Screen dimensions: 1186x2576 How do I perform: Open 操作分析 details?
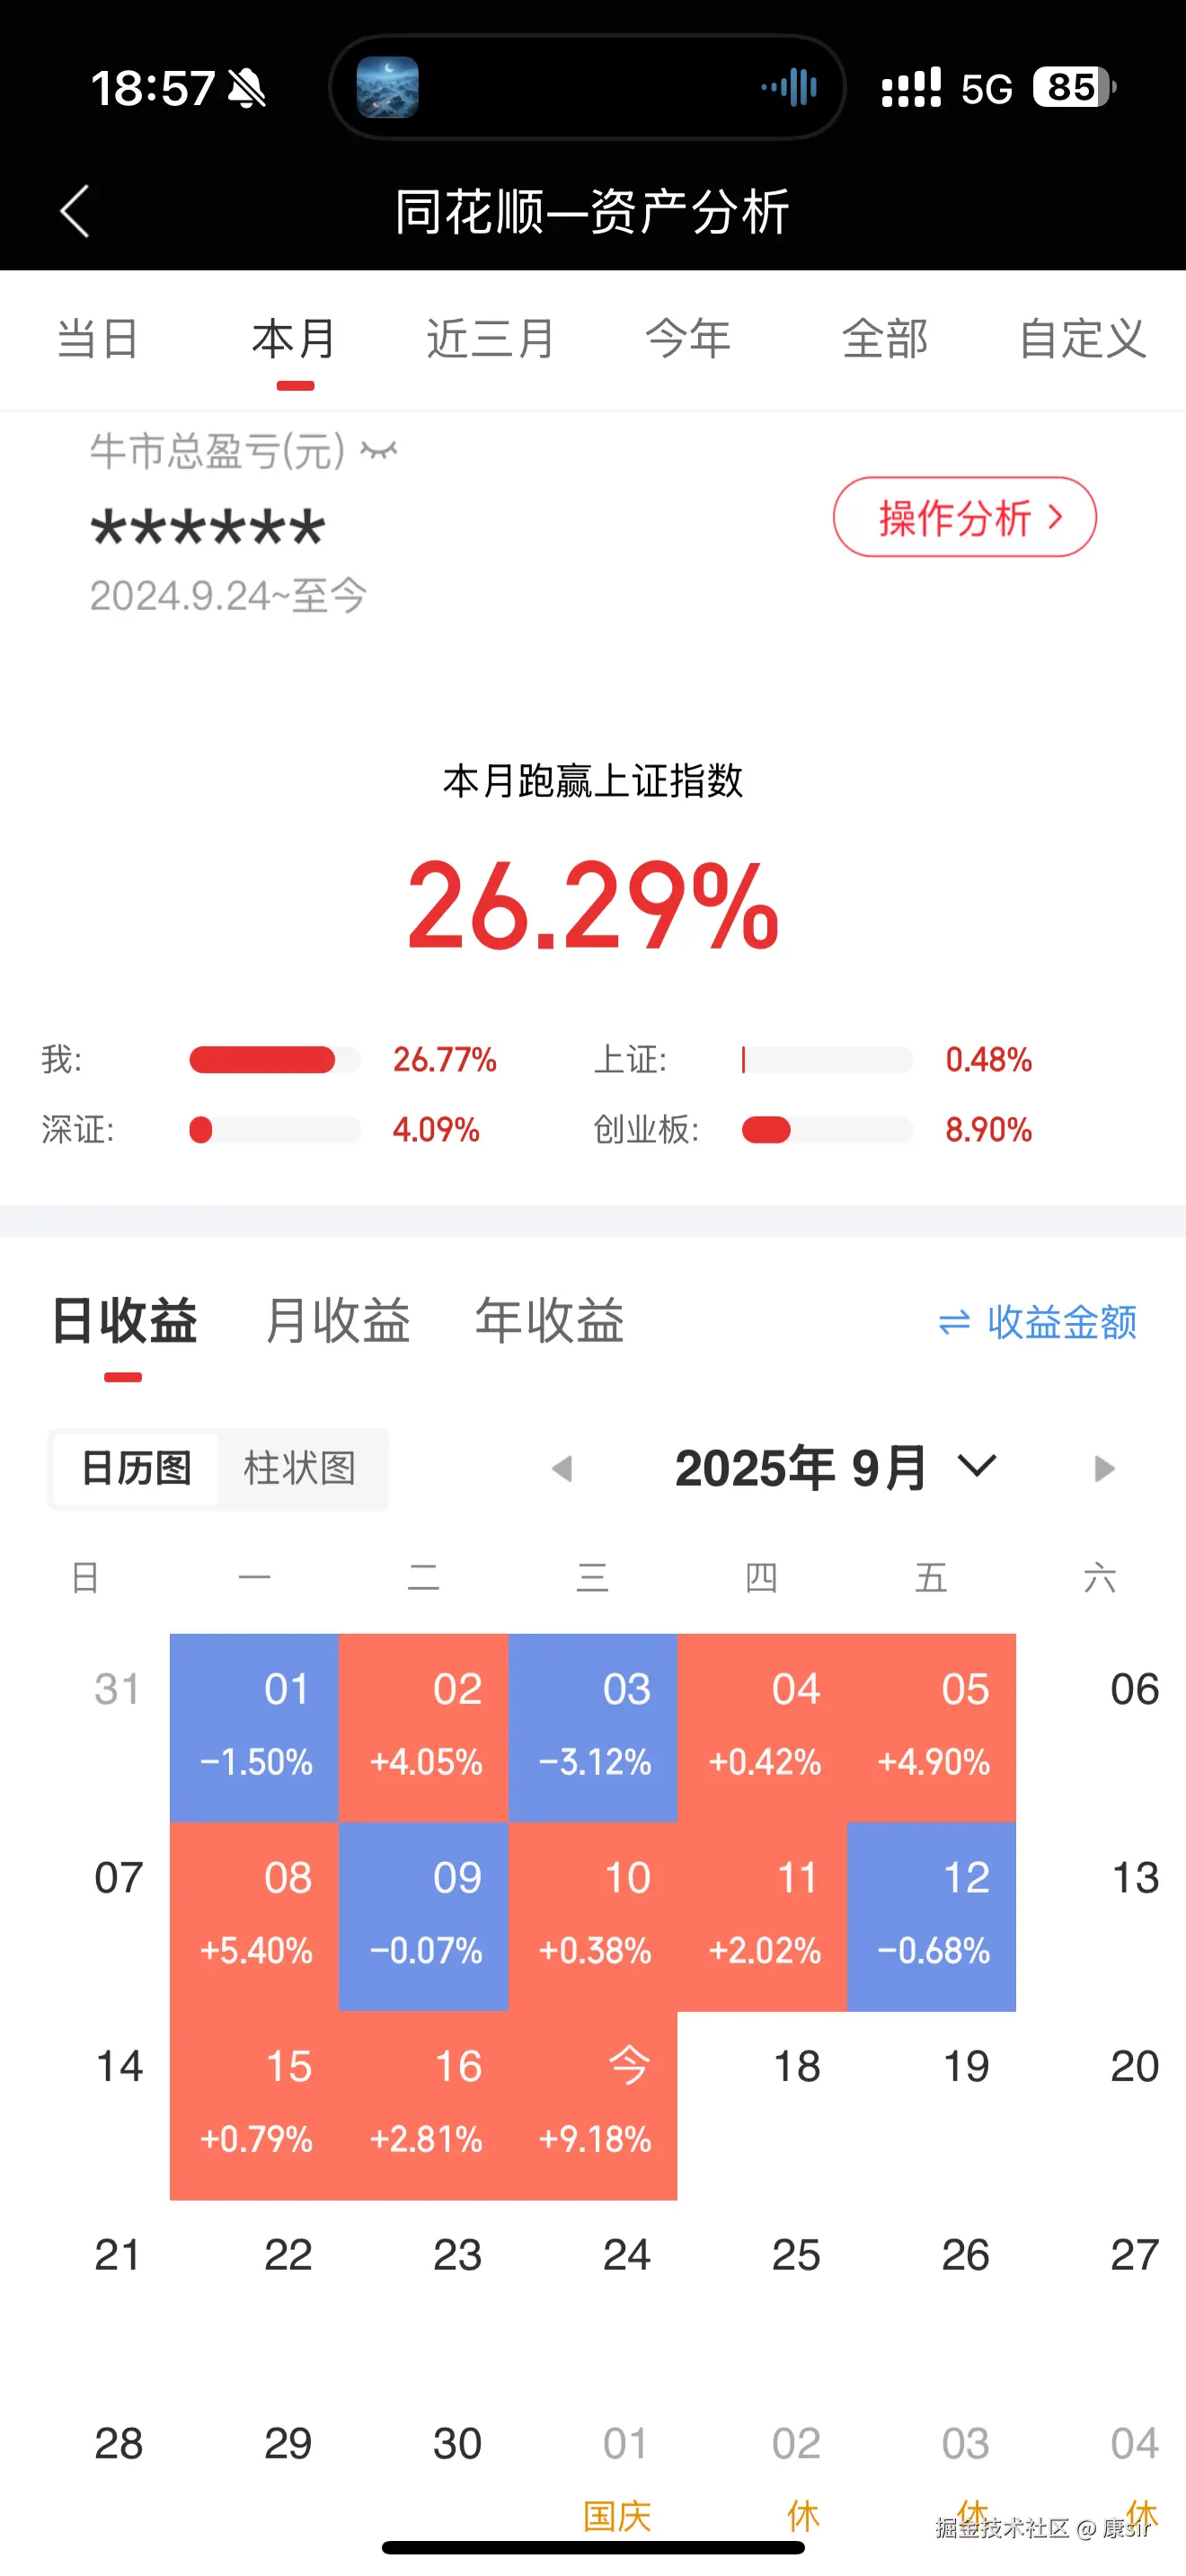(x=964, y=517)
